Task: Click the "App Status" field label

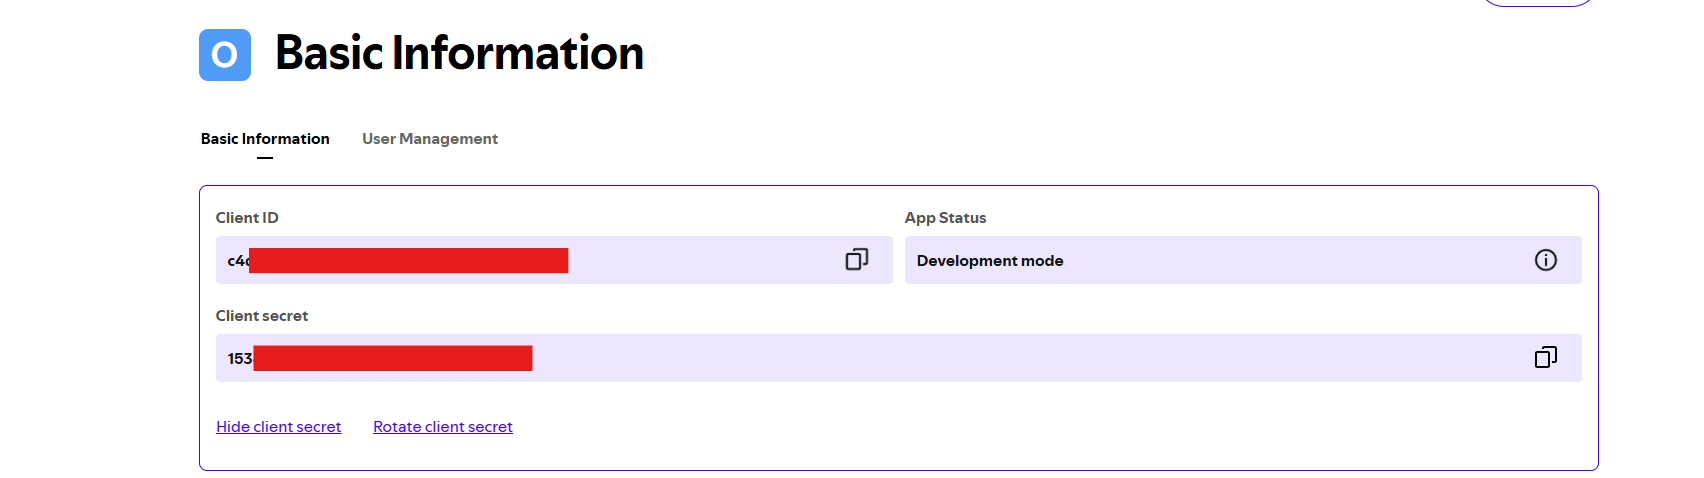Action: tap(945, 218)
